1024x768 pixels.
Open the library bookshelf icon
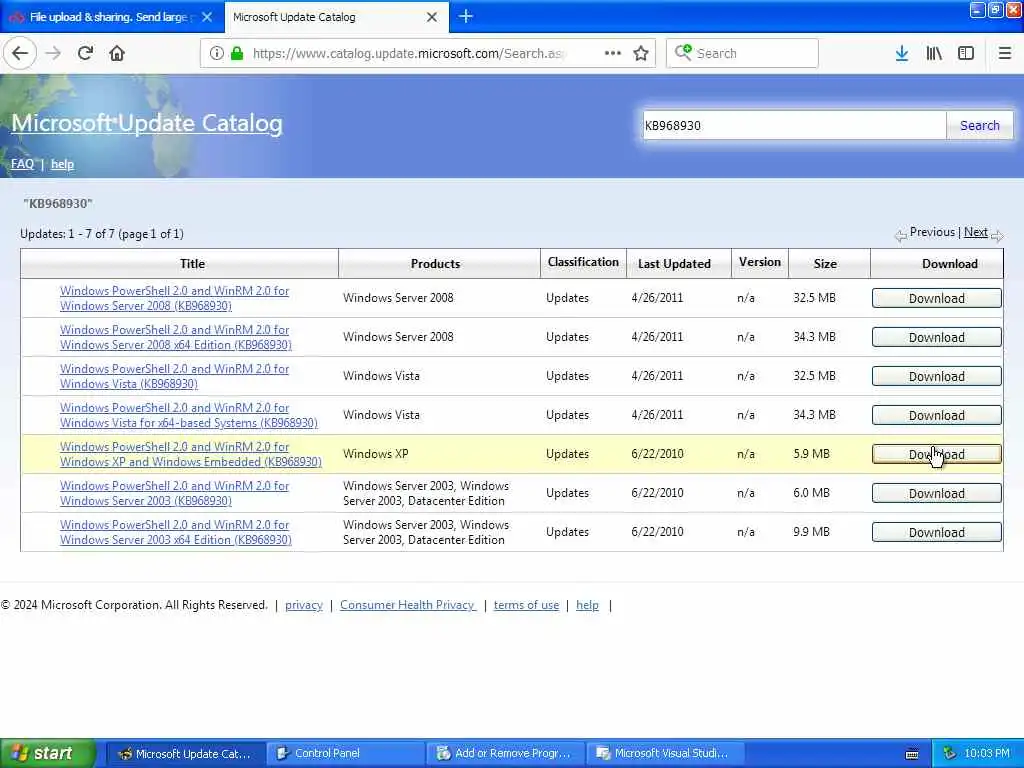pos(934,53)
